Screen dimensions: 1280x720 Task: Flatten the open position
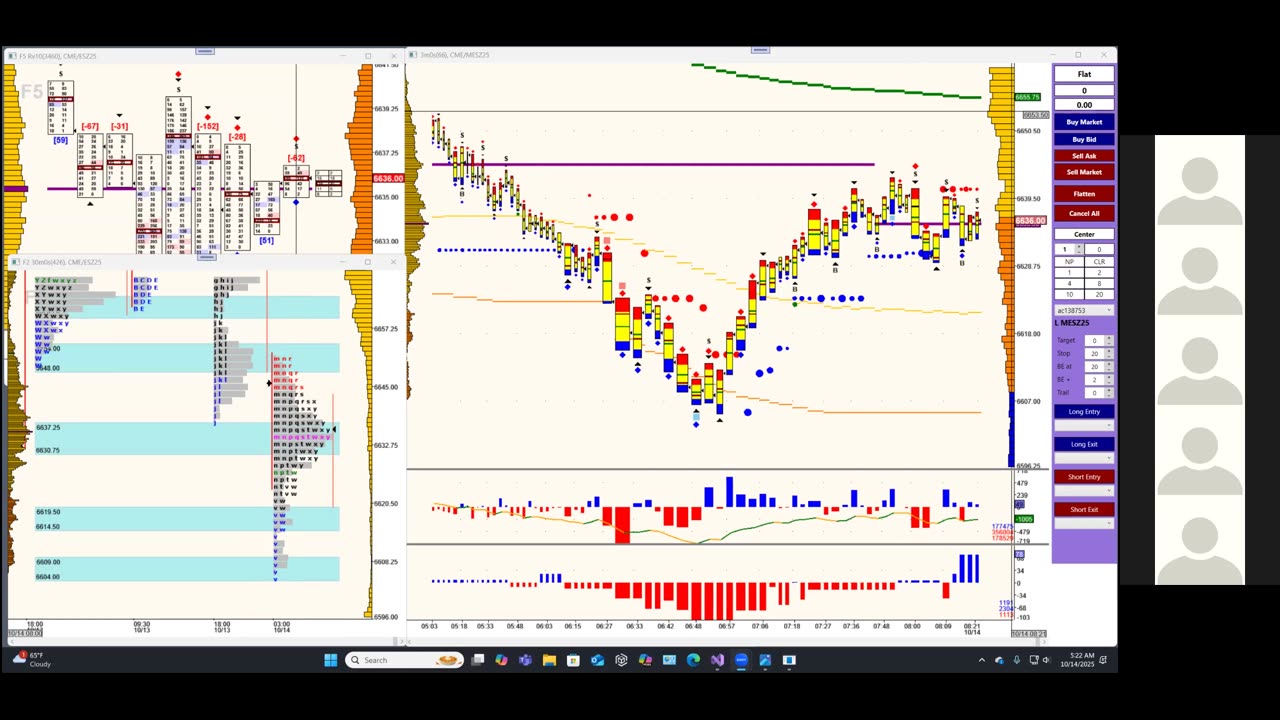pyautogui.click(x=1084, y=194)
